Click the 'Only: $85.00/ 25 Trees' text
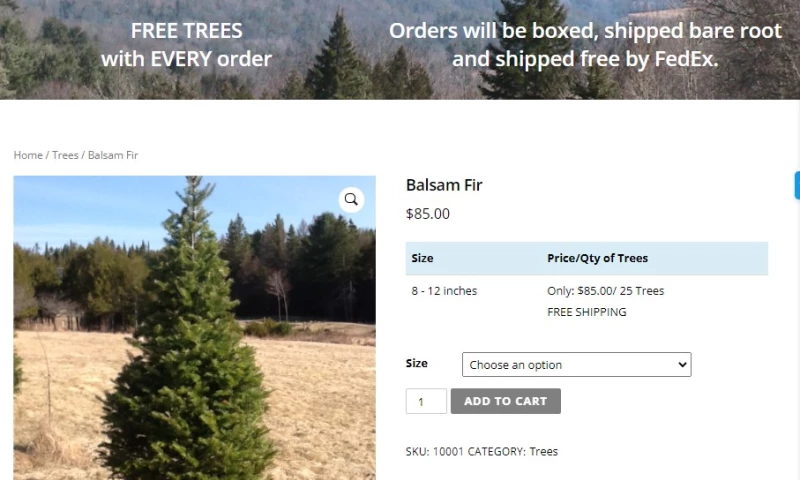The width and height of the screenshot is (800, 480). point(605,291)
